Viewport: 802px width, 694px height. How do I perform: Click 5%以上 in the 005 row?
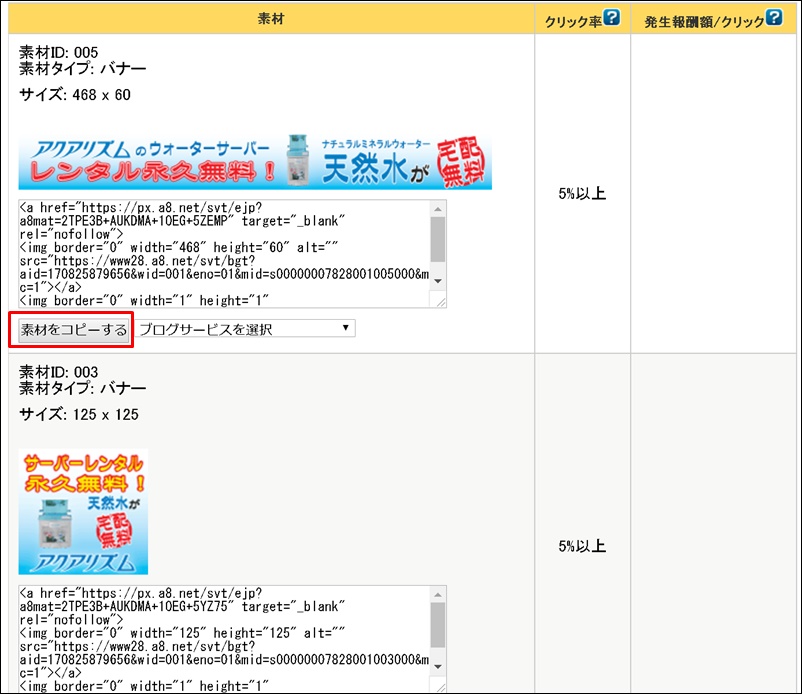[x=582, y=193]
